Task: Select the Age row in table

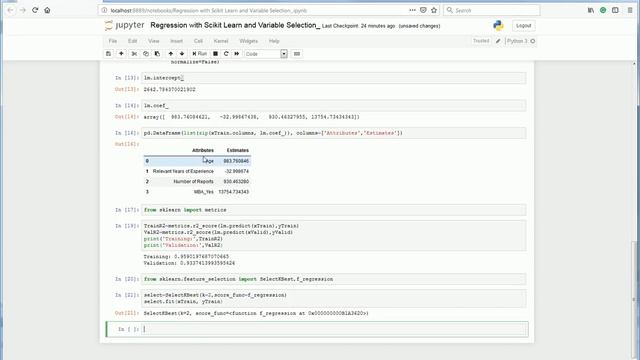Action: [x=197, y=161]
